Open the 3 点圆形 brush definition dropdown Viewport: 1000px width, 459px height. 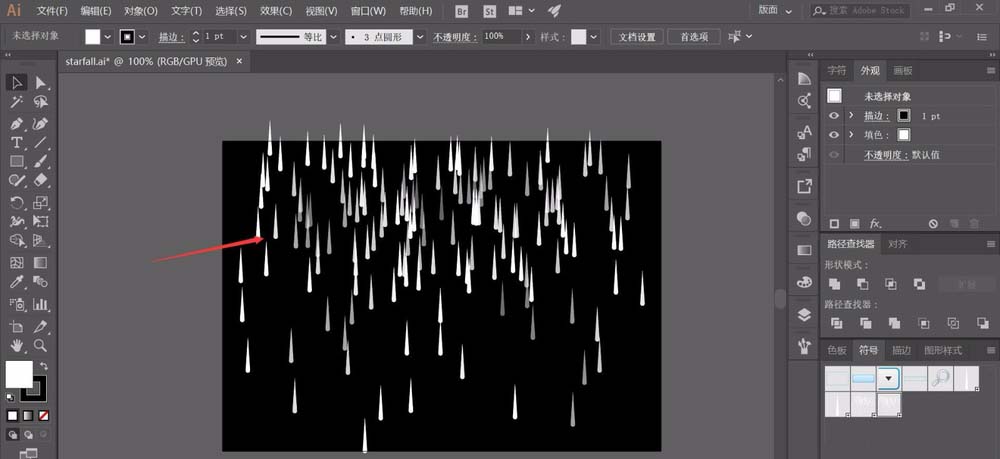(420, 37)
